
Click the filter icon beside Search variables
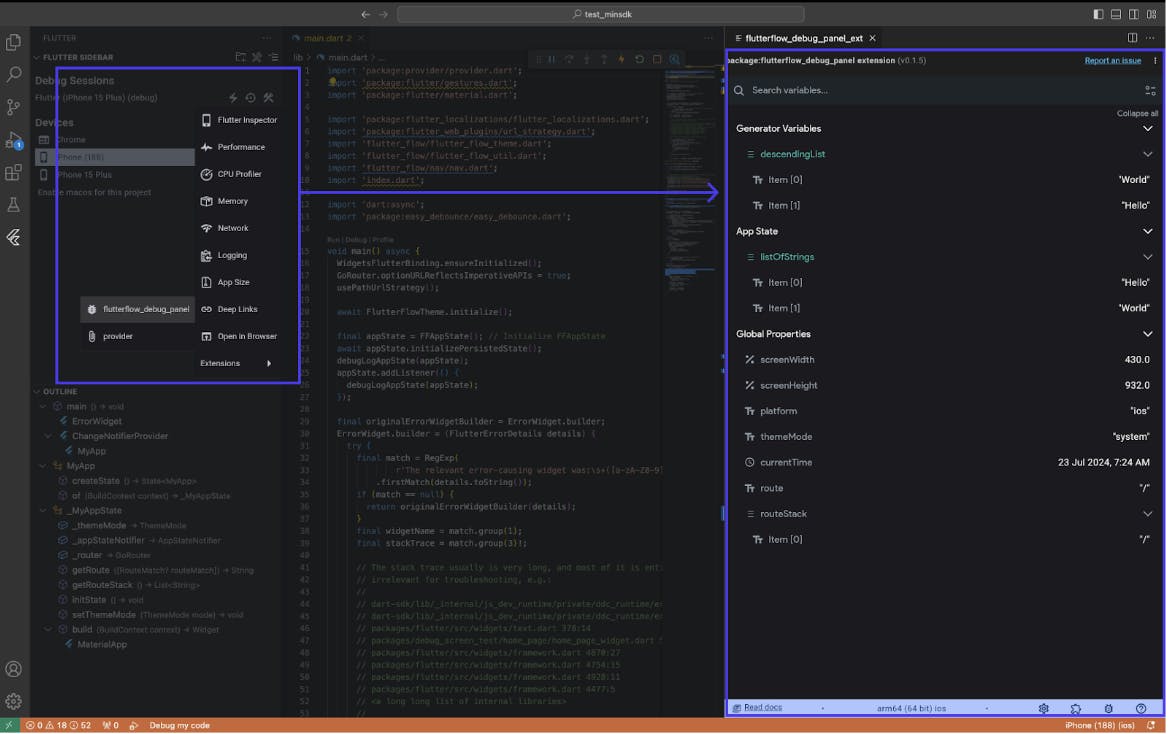pyautogui.click(x=1150, y=90)
